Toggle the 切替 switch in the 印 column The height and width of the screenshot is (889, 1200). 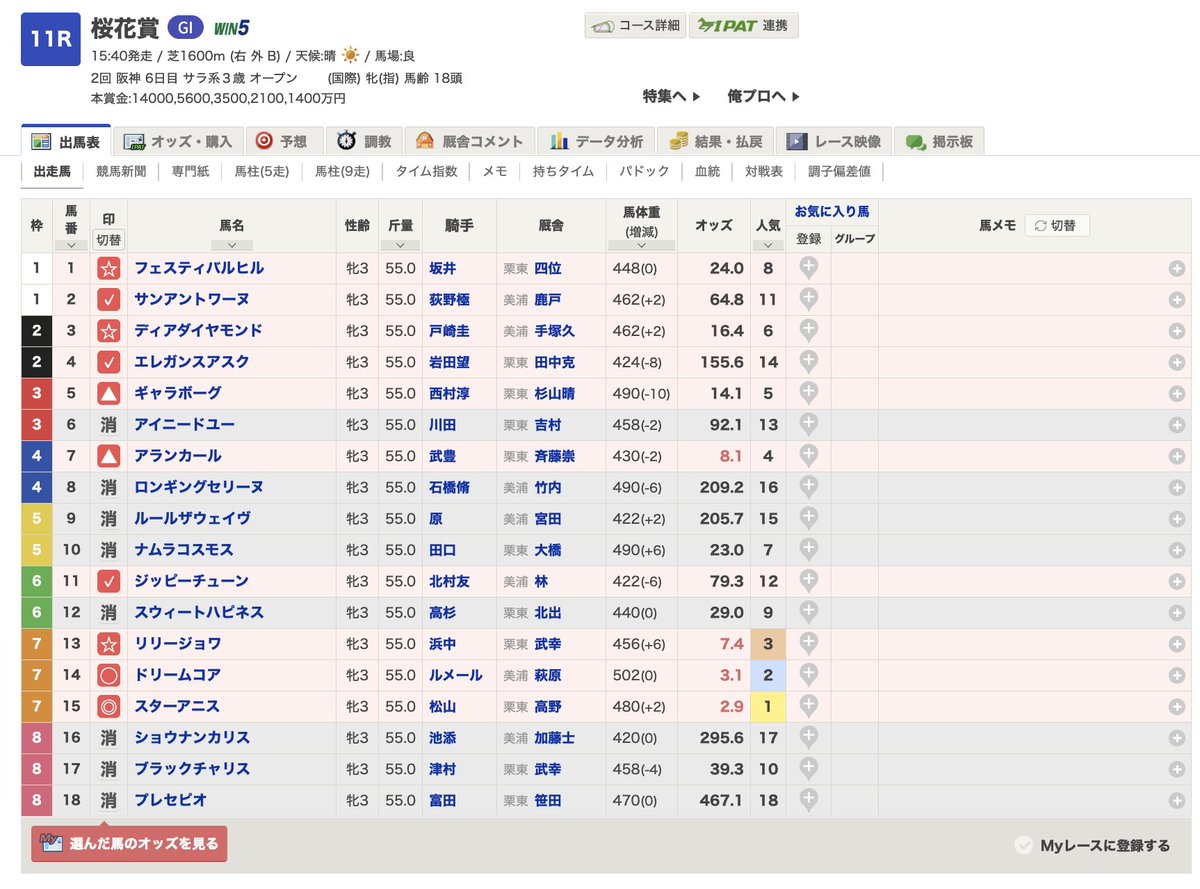coord(109,238)
